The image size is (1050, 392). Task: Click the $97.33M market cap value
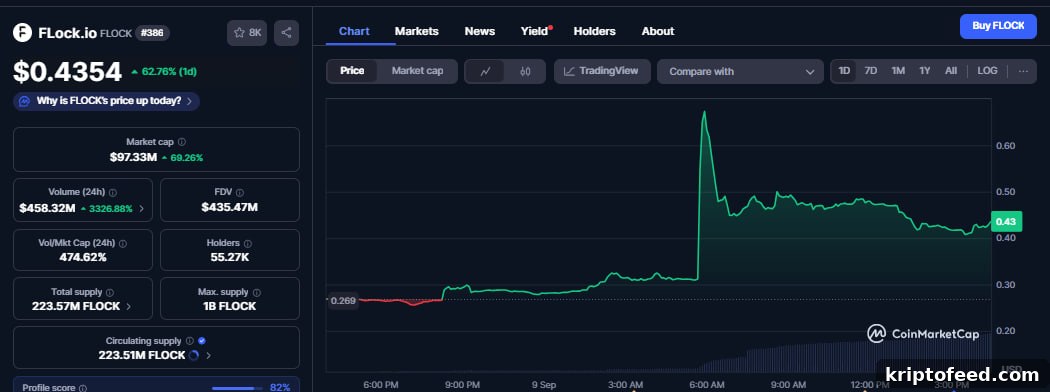click(133, 157)
